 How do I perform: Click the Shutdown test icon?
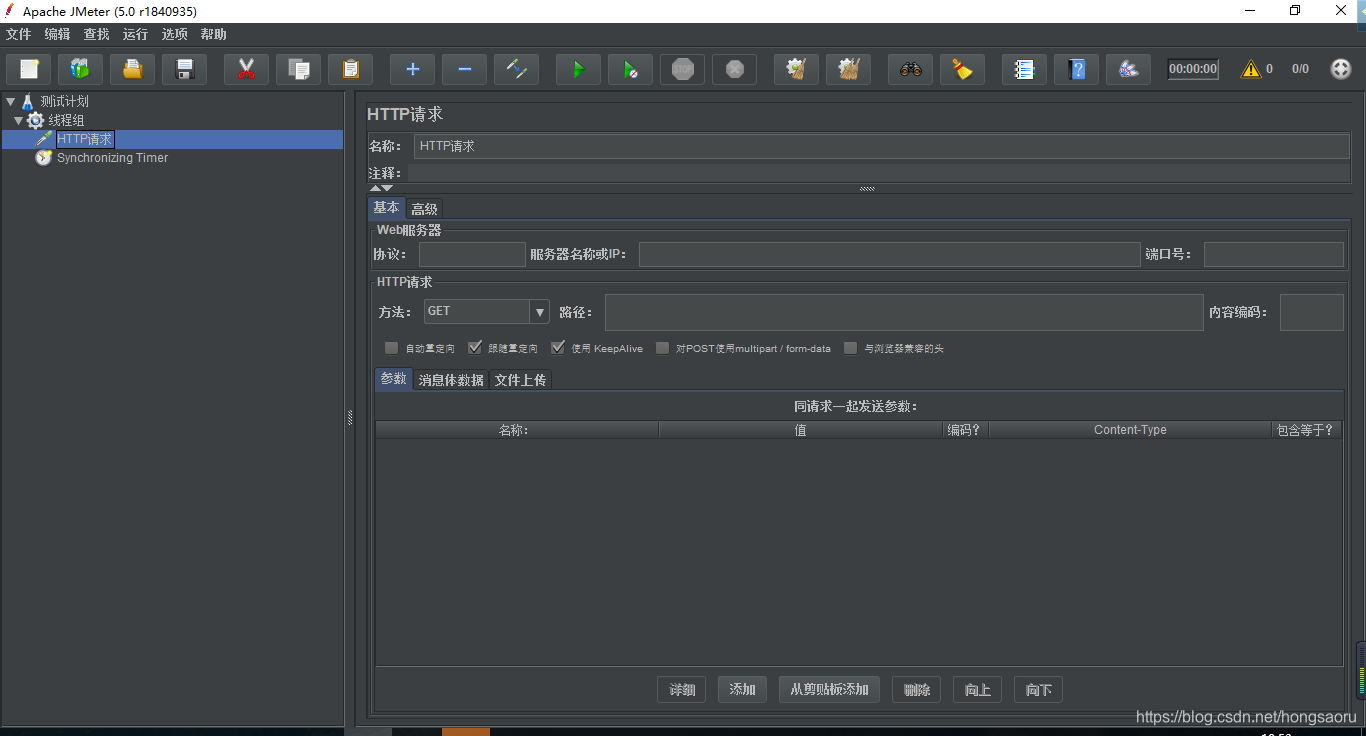(735, 69)
